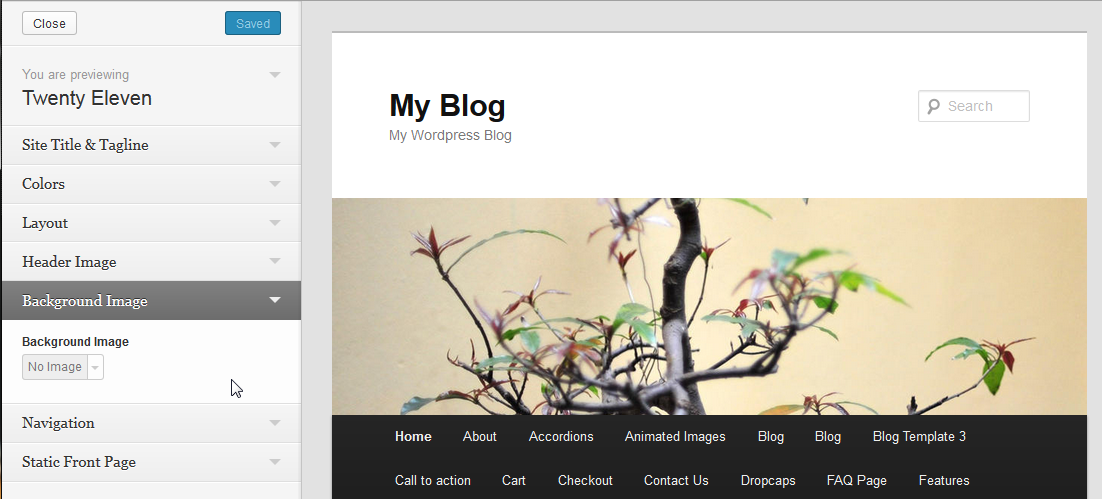This screenshot has height=499, width=1102.
Task: Expand the Colors section title
Action: (43, 183)
